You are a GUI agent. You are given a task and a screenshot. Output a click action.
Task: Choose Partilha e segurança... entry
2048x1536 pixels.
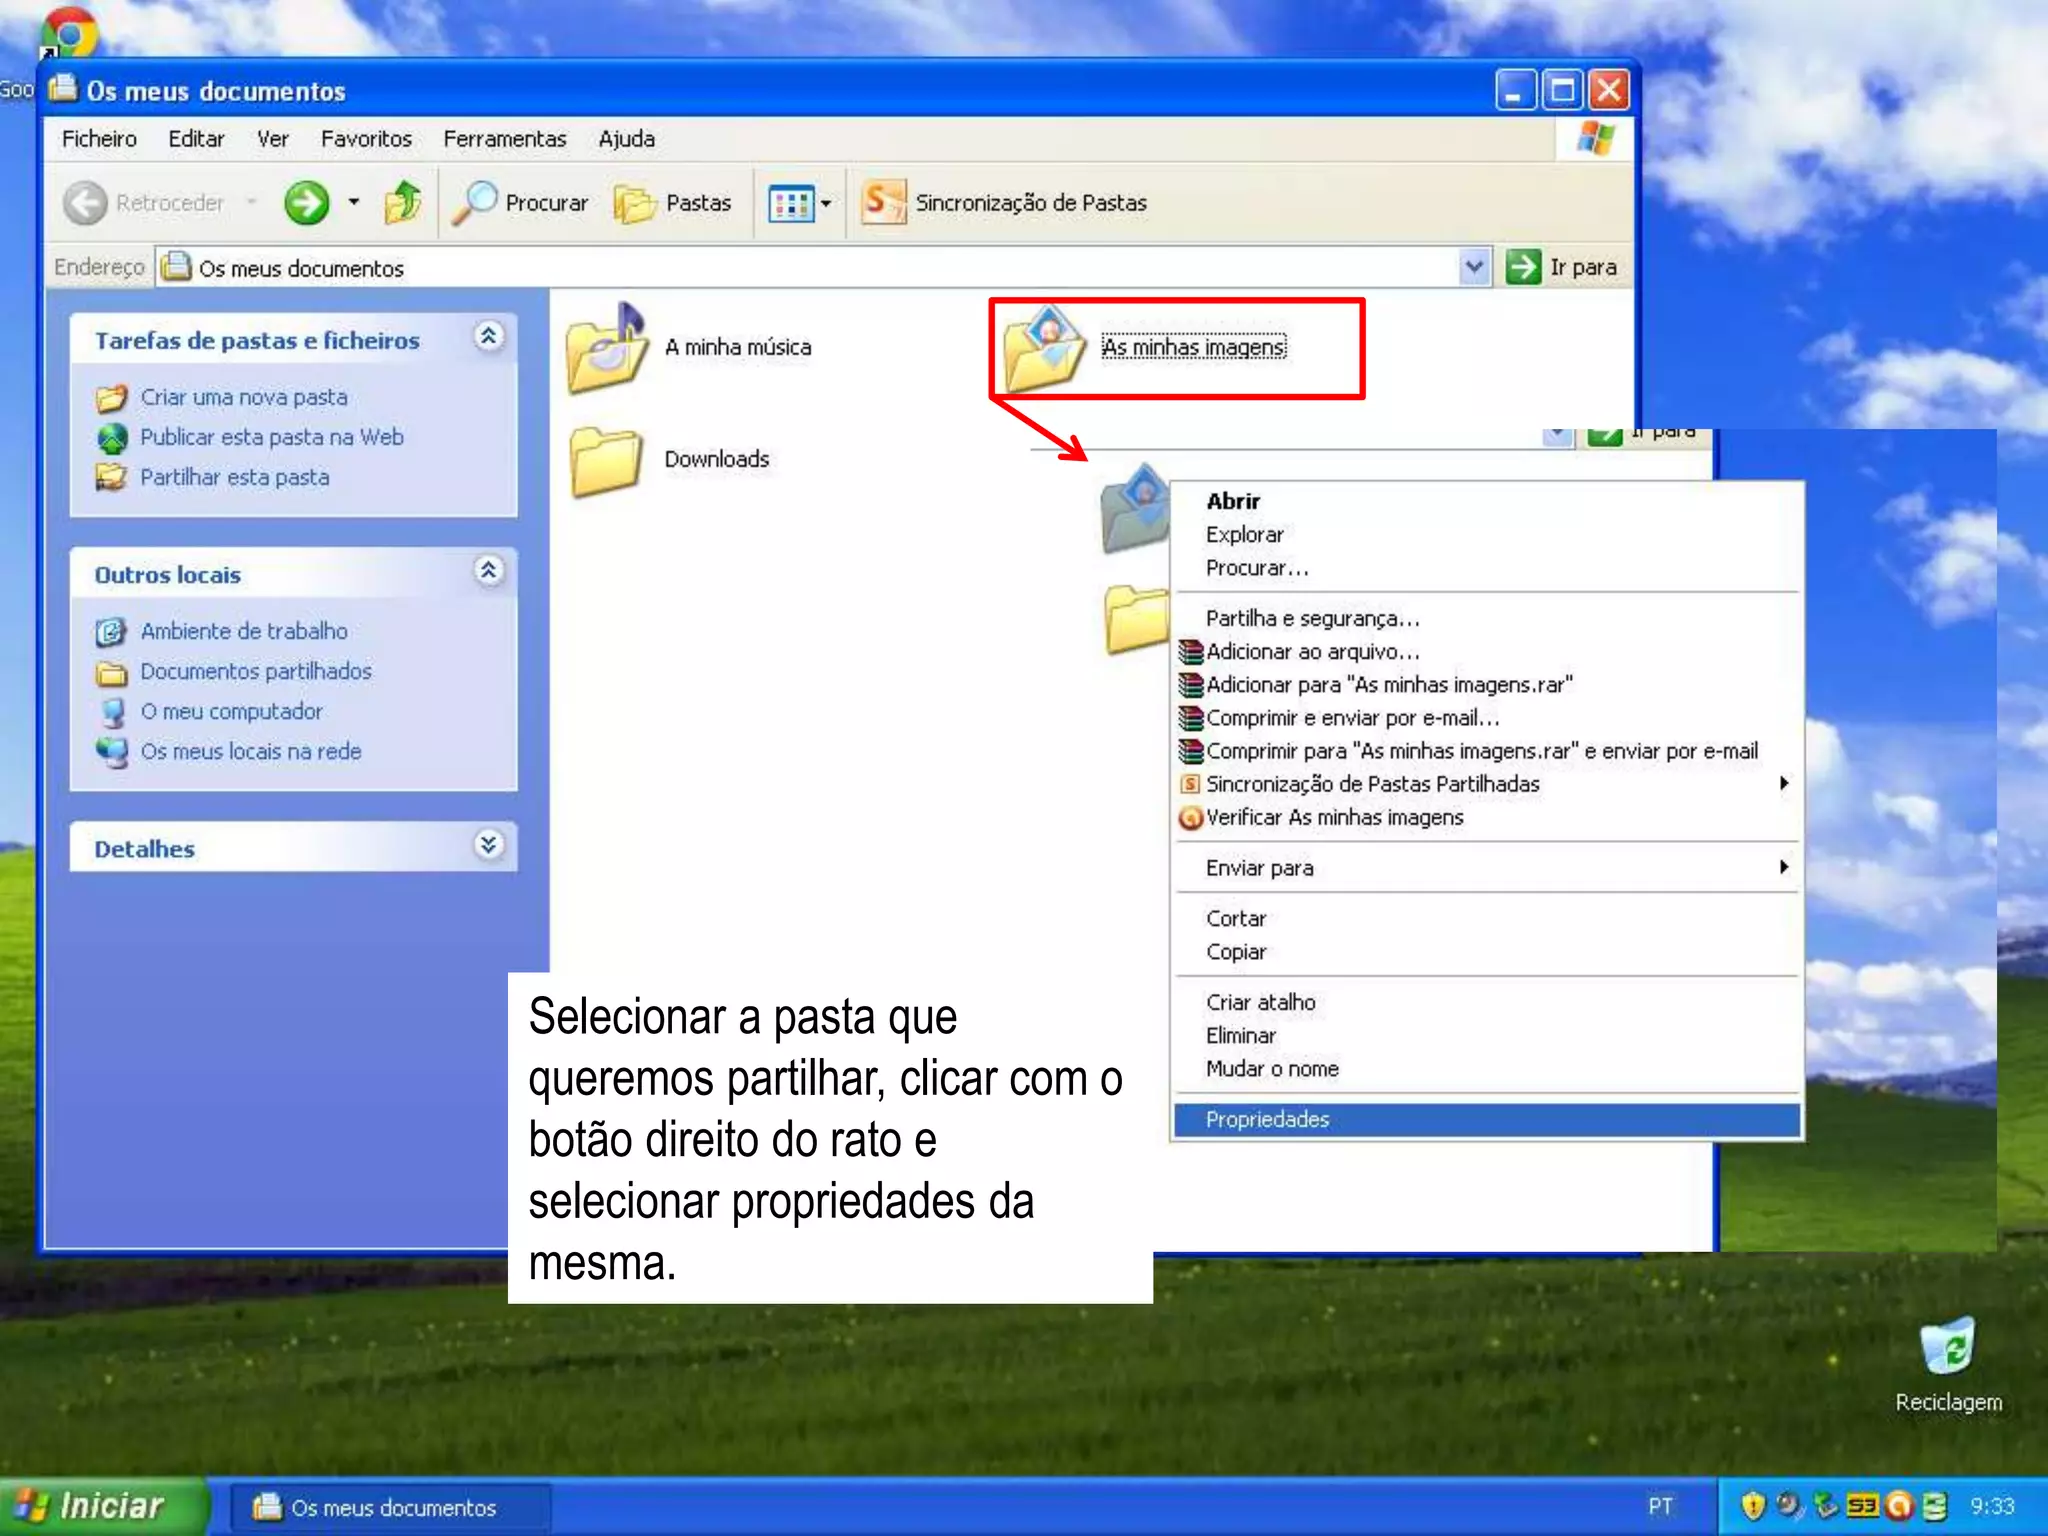[x=1486, y=618]
